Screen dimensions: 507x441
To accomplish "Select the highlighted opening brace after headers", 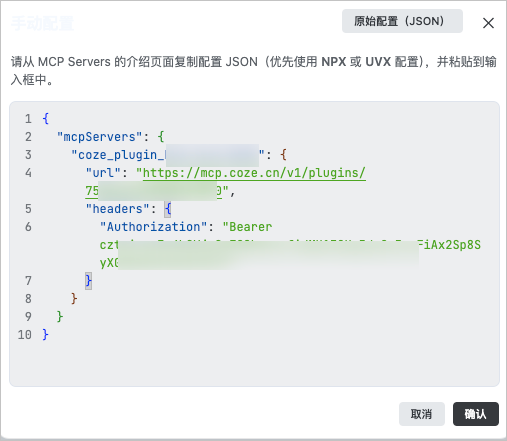I will (x=168, y=209).
